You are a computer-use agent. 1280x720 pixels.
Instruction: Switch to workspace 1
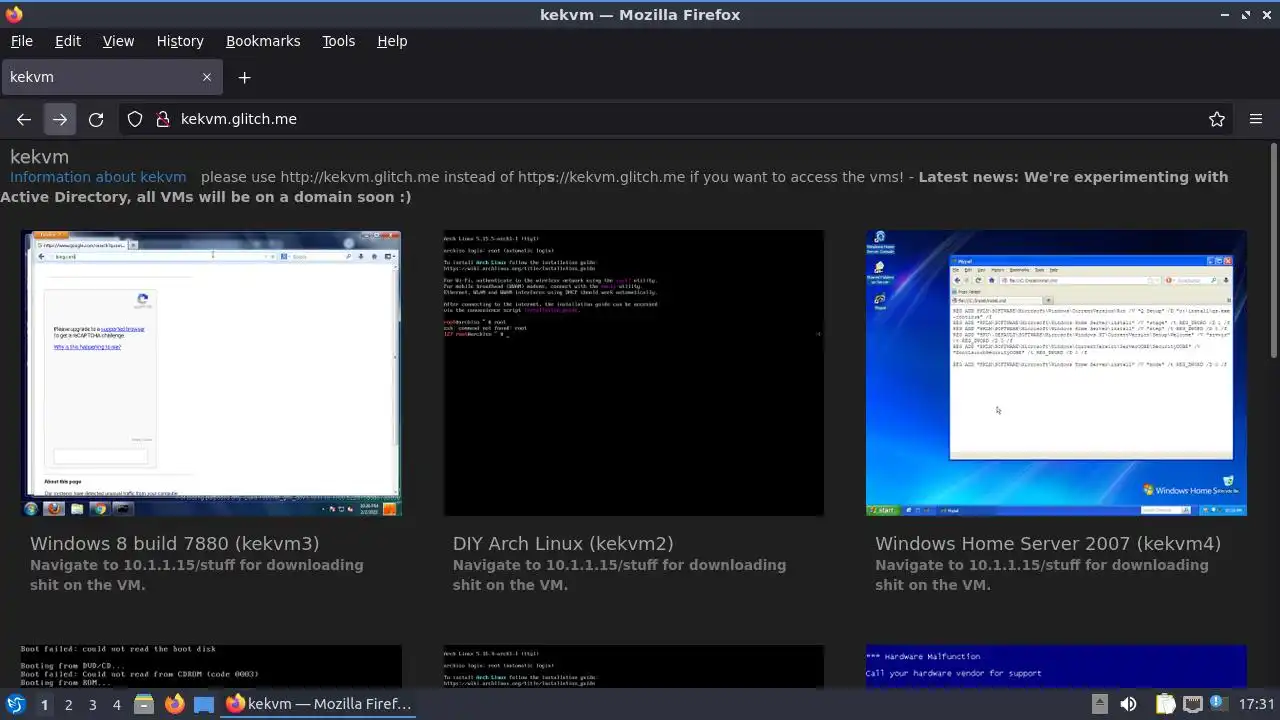tap(44, 704)
